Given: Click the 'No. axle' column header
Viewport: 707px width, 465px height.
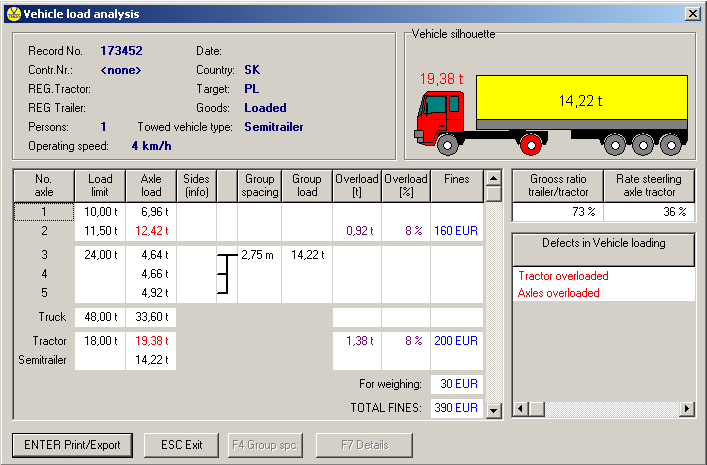Looking at the screenshot, I should point(44,185).
